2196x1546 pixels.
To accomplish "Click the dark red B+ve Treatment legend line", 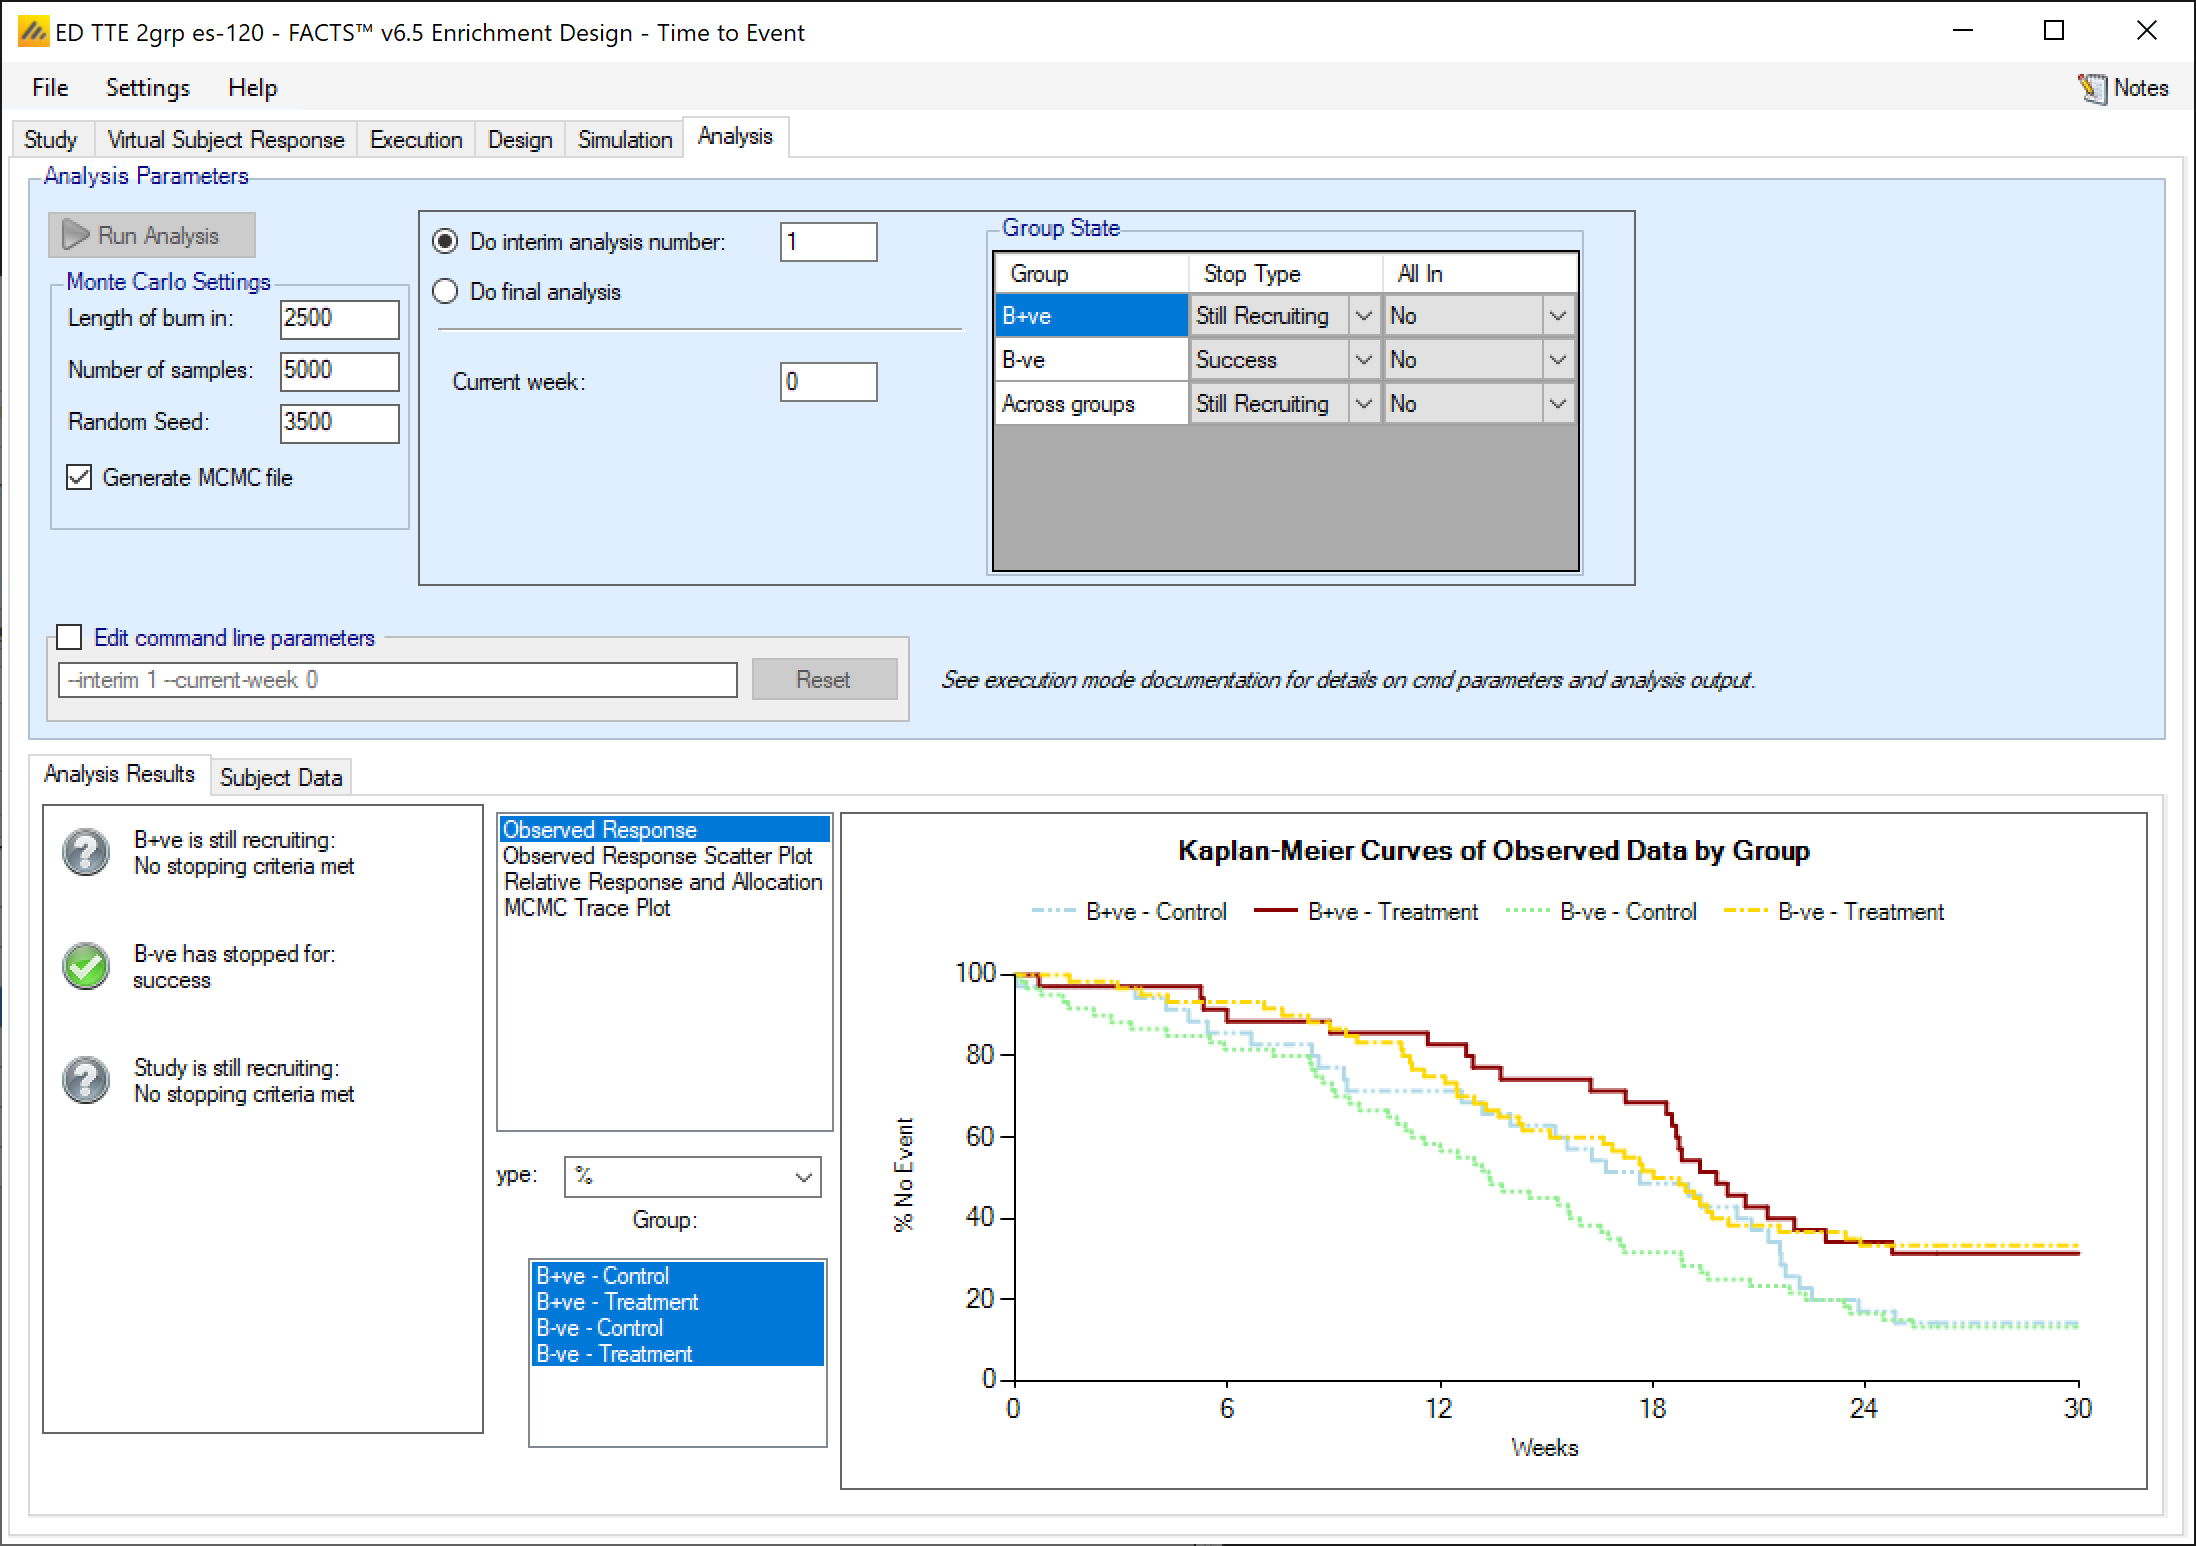I will [x=1276, y=911].
